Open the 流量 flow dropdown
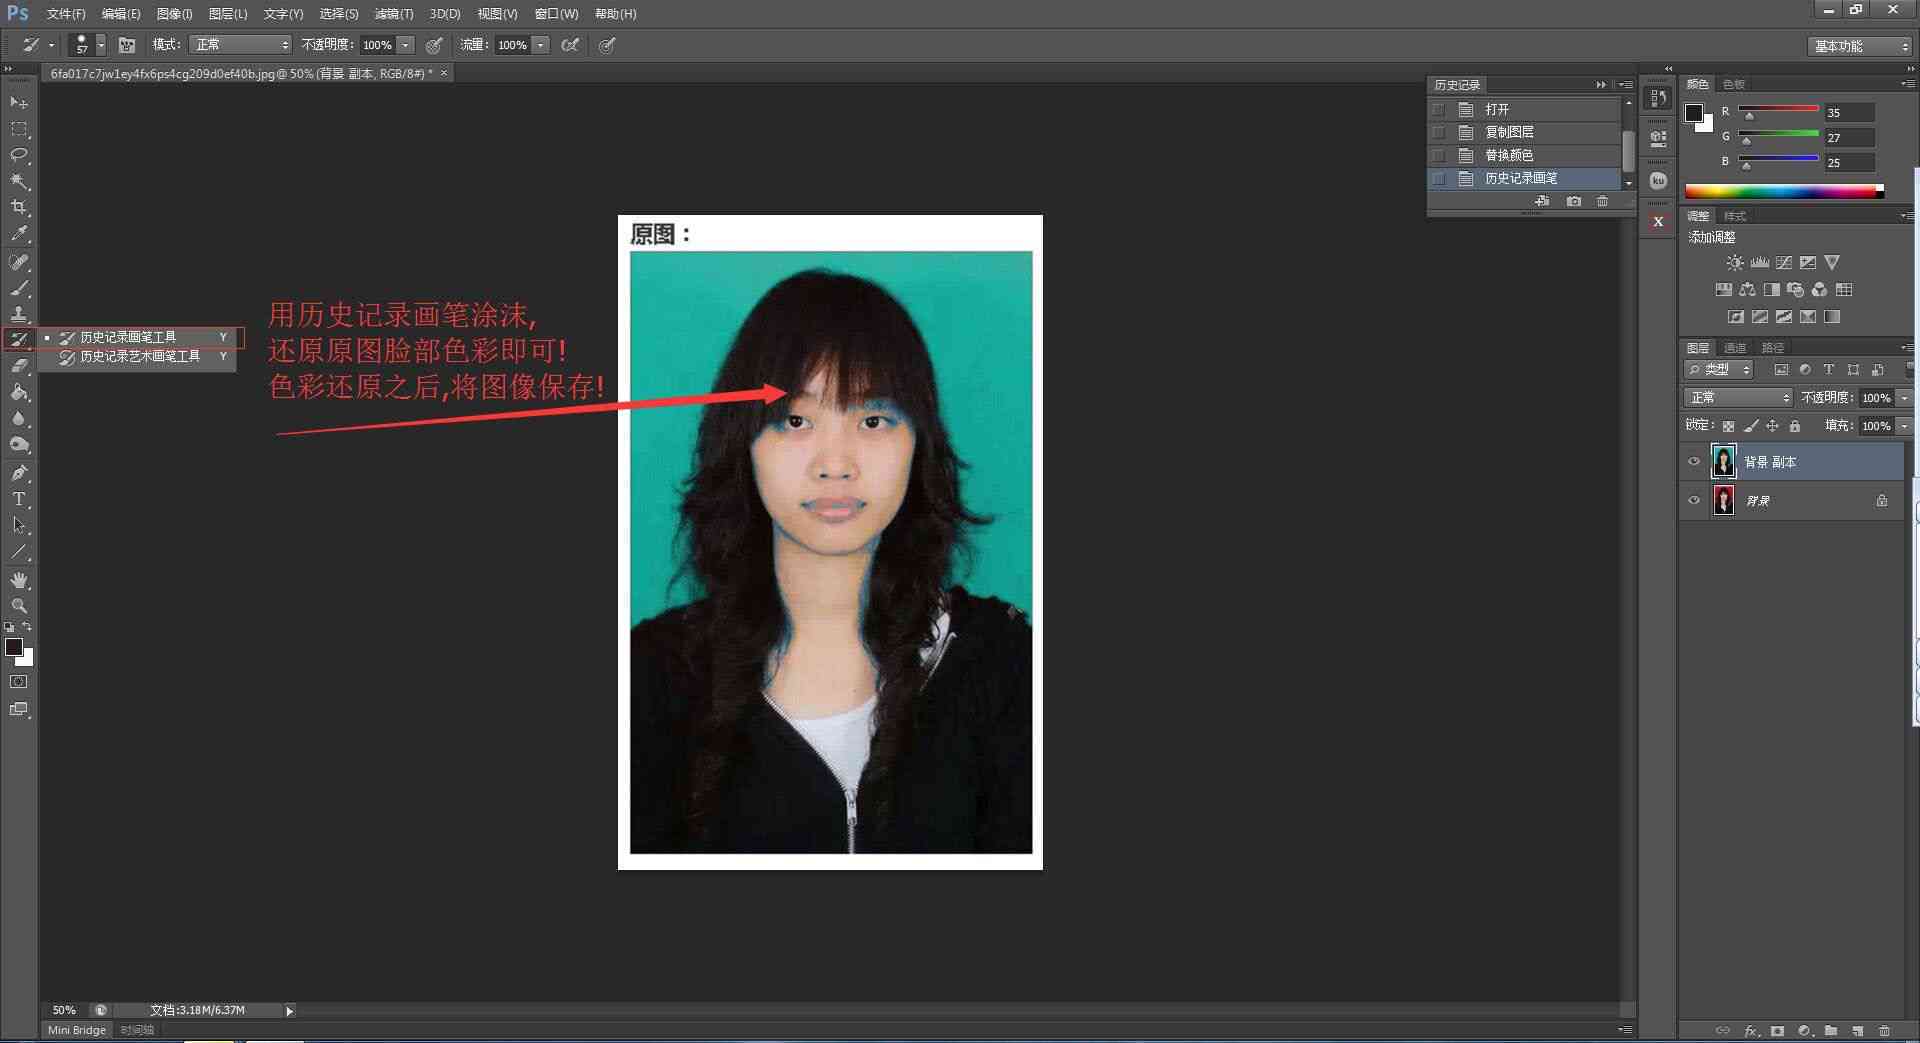Viewport: 1920px width, 1043px height. click(541, 45)
